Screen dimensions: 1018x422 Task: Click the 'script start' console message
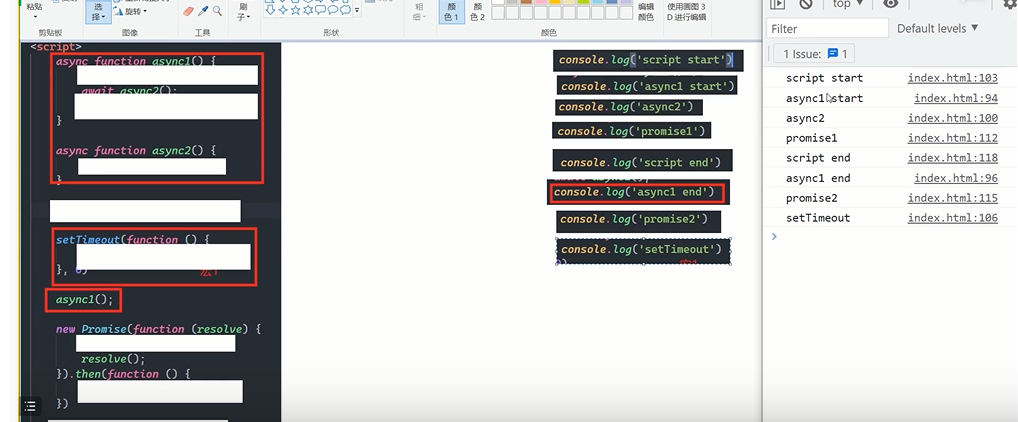pos(824,78)
